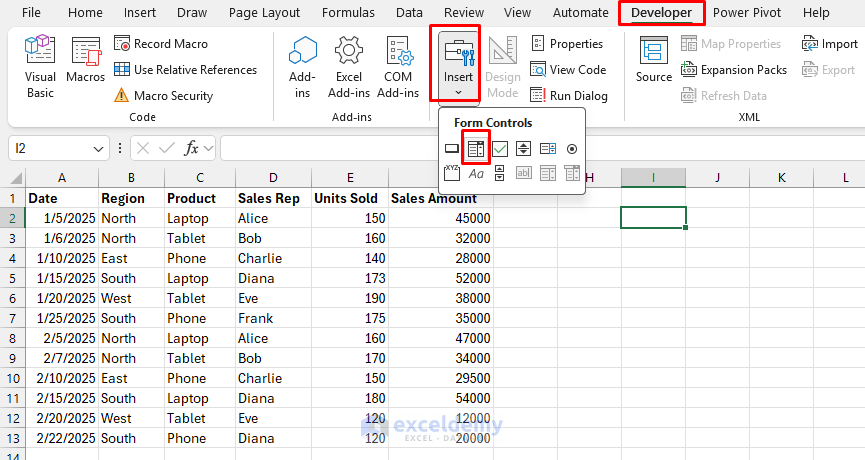Select column D header
865x460 pixels.
[273, 178]
